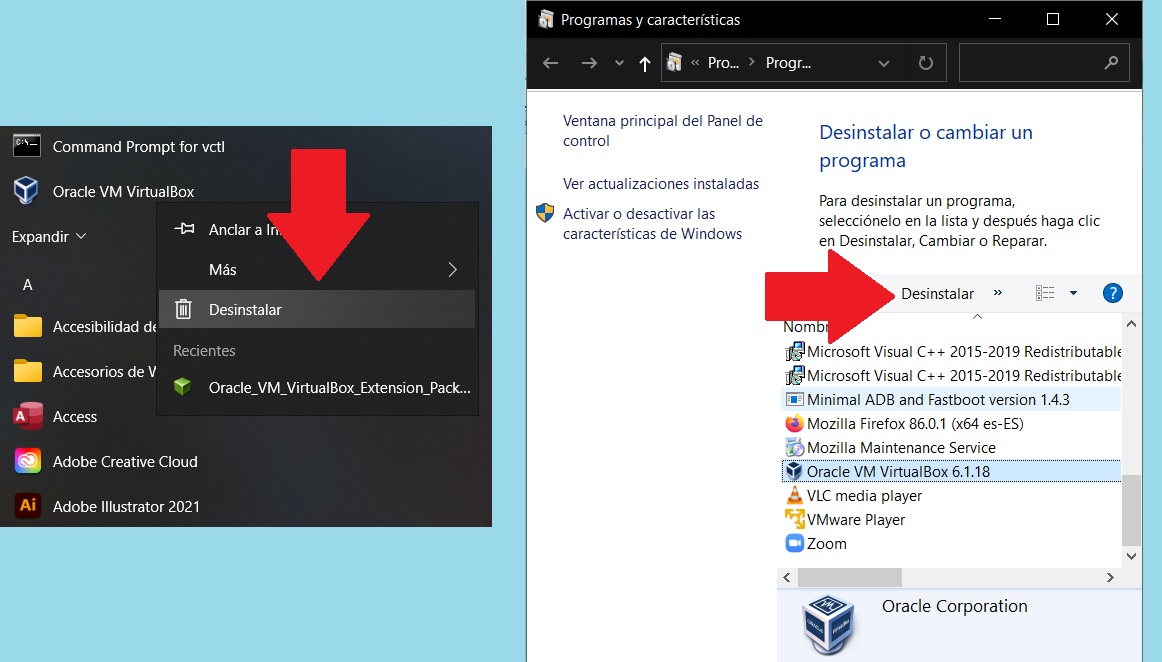Screen dimensions: 1162x662
Task: Click the scroll down arrow of program list
Action: coord(1131,556)
